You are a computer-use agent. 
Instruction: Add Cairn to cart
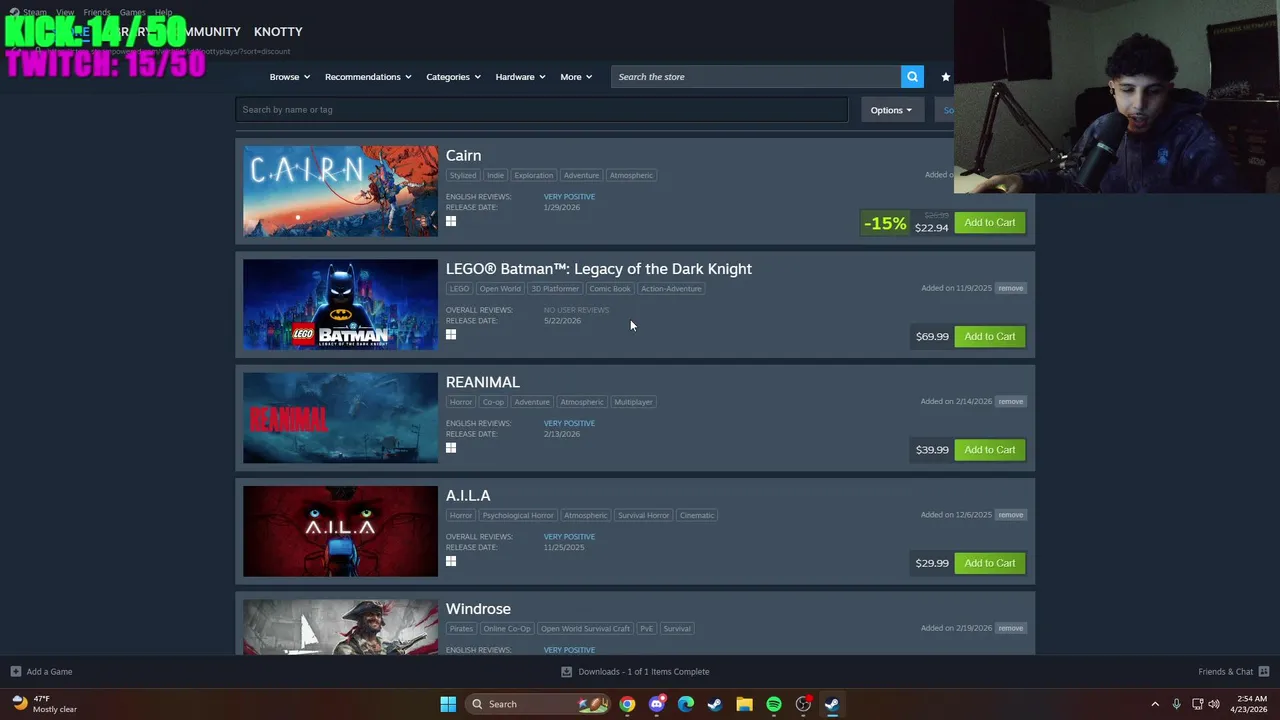[x=990, y=222]
